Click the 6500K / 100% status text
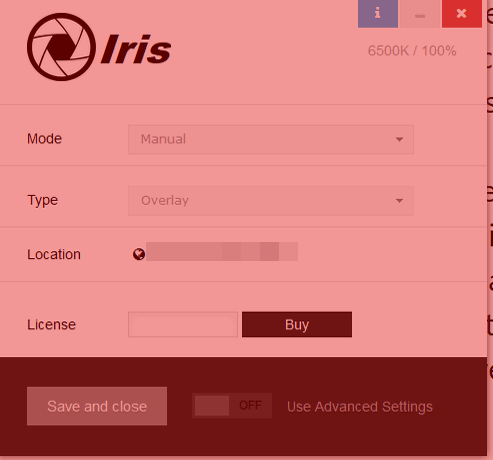Screen dimensions: 493x460 (412, 51)
